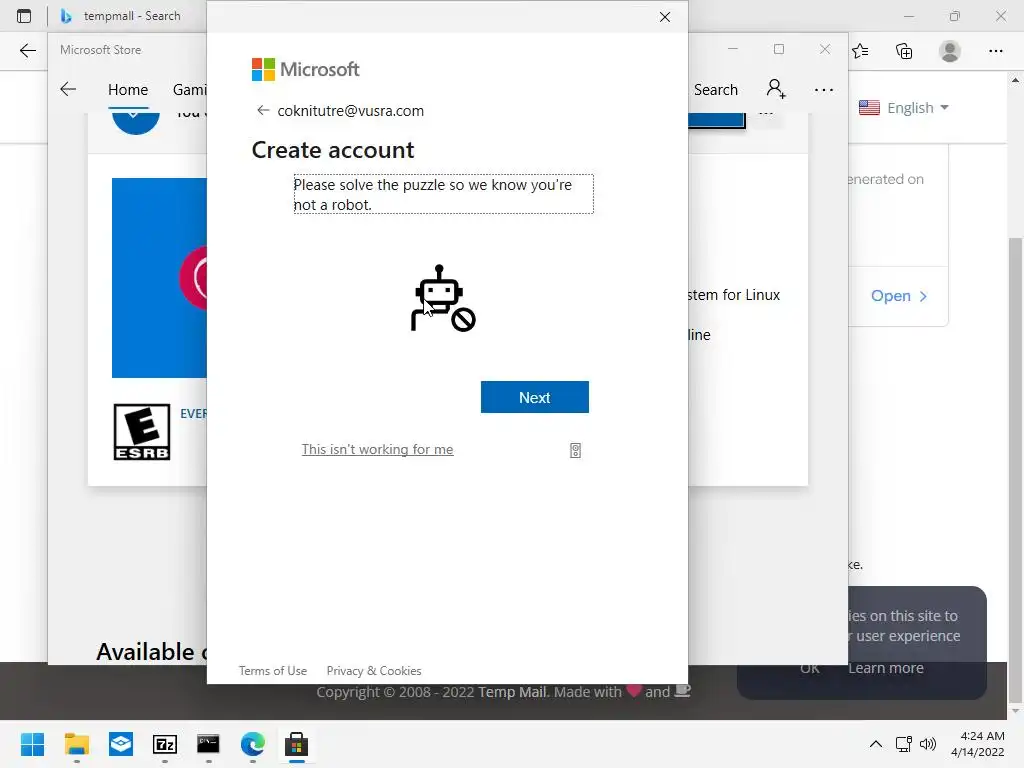Open Edge Favorites star icon

point(860,51)
